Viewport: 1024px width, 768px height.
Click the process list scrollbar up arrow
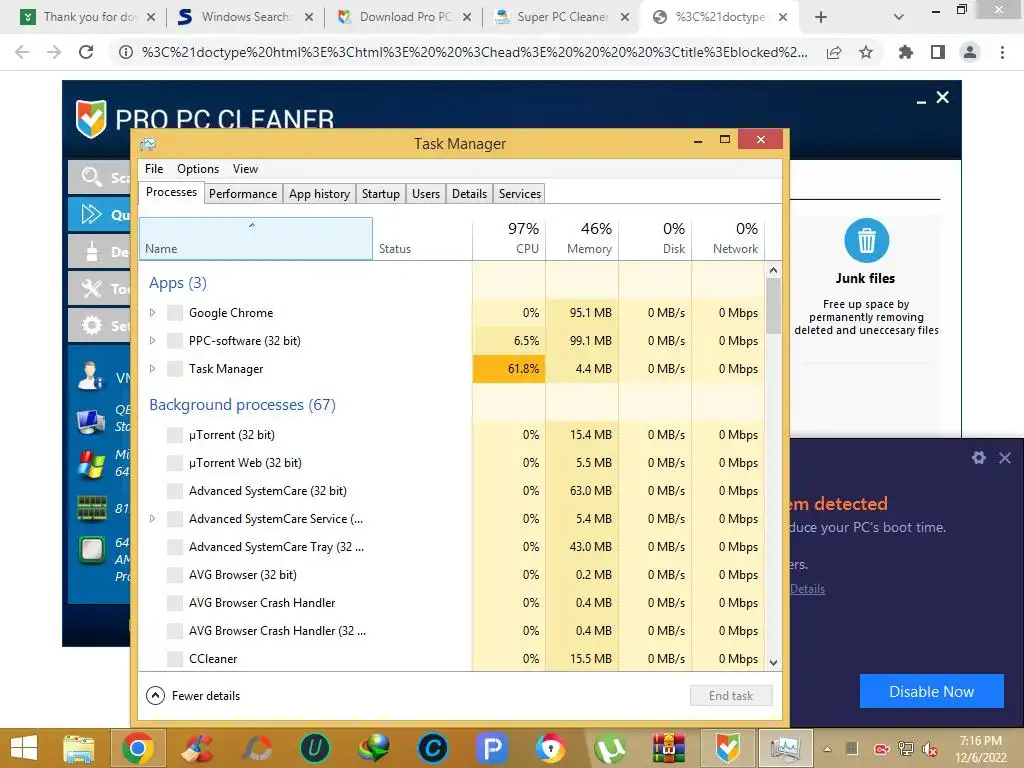click(x=773, y=270)
